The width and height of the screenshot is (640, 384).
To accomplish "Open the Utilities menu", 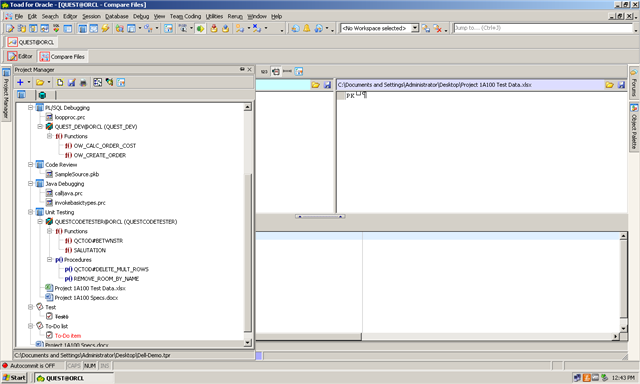I will tap(214, 16).
